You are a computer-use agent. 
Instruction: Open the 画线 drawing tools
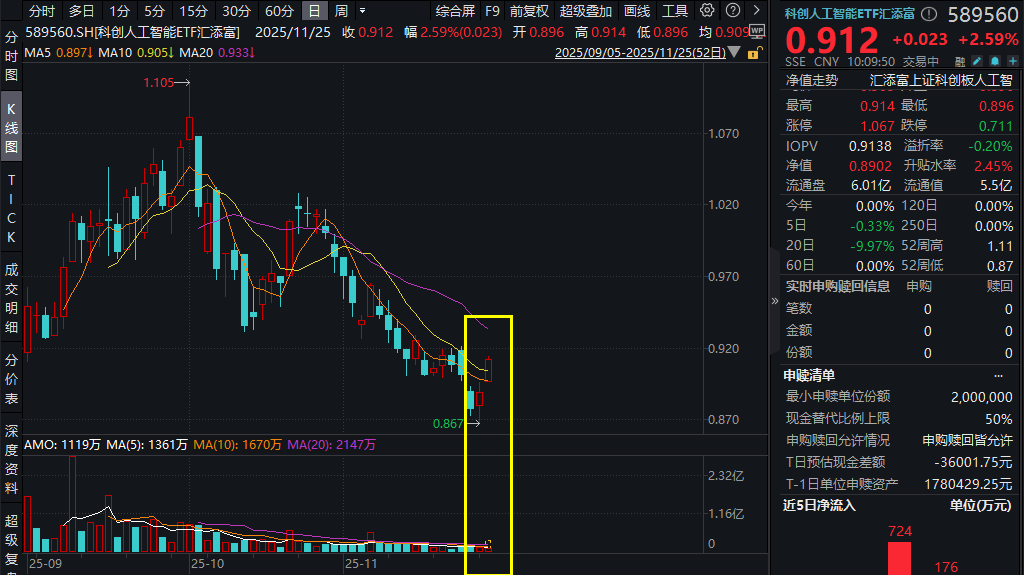tap(636, 11)
